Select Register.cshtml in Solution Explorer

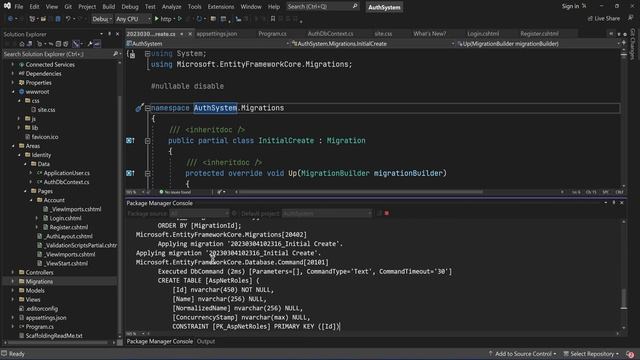(69, 227)
